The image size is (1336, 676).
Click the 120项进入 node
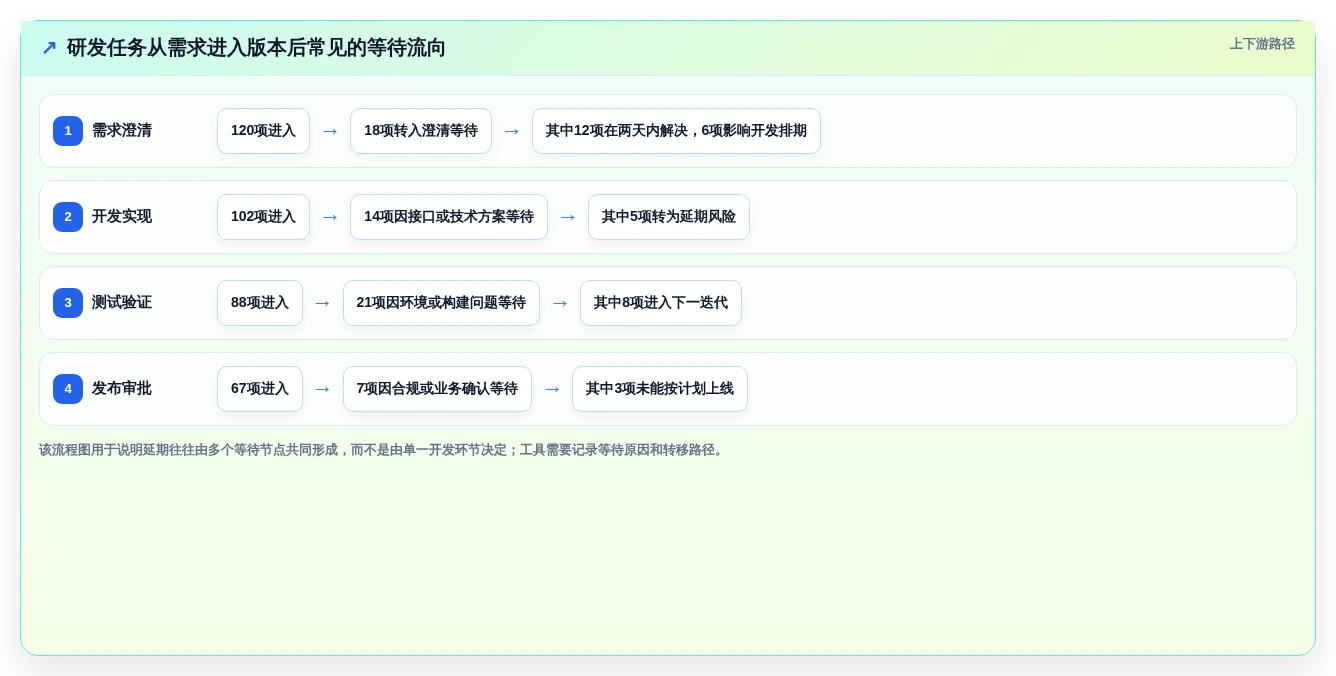(263, 131)
